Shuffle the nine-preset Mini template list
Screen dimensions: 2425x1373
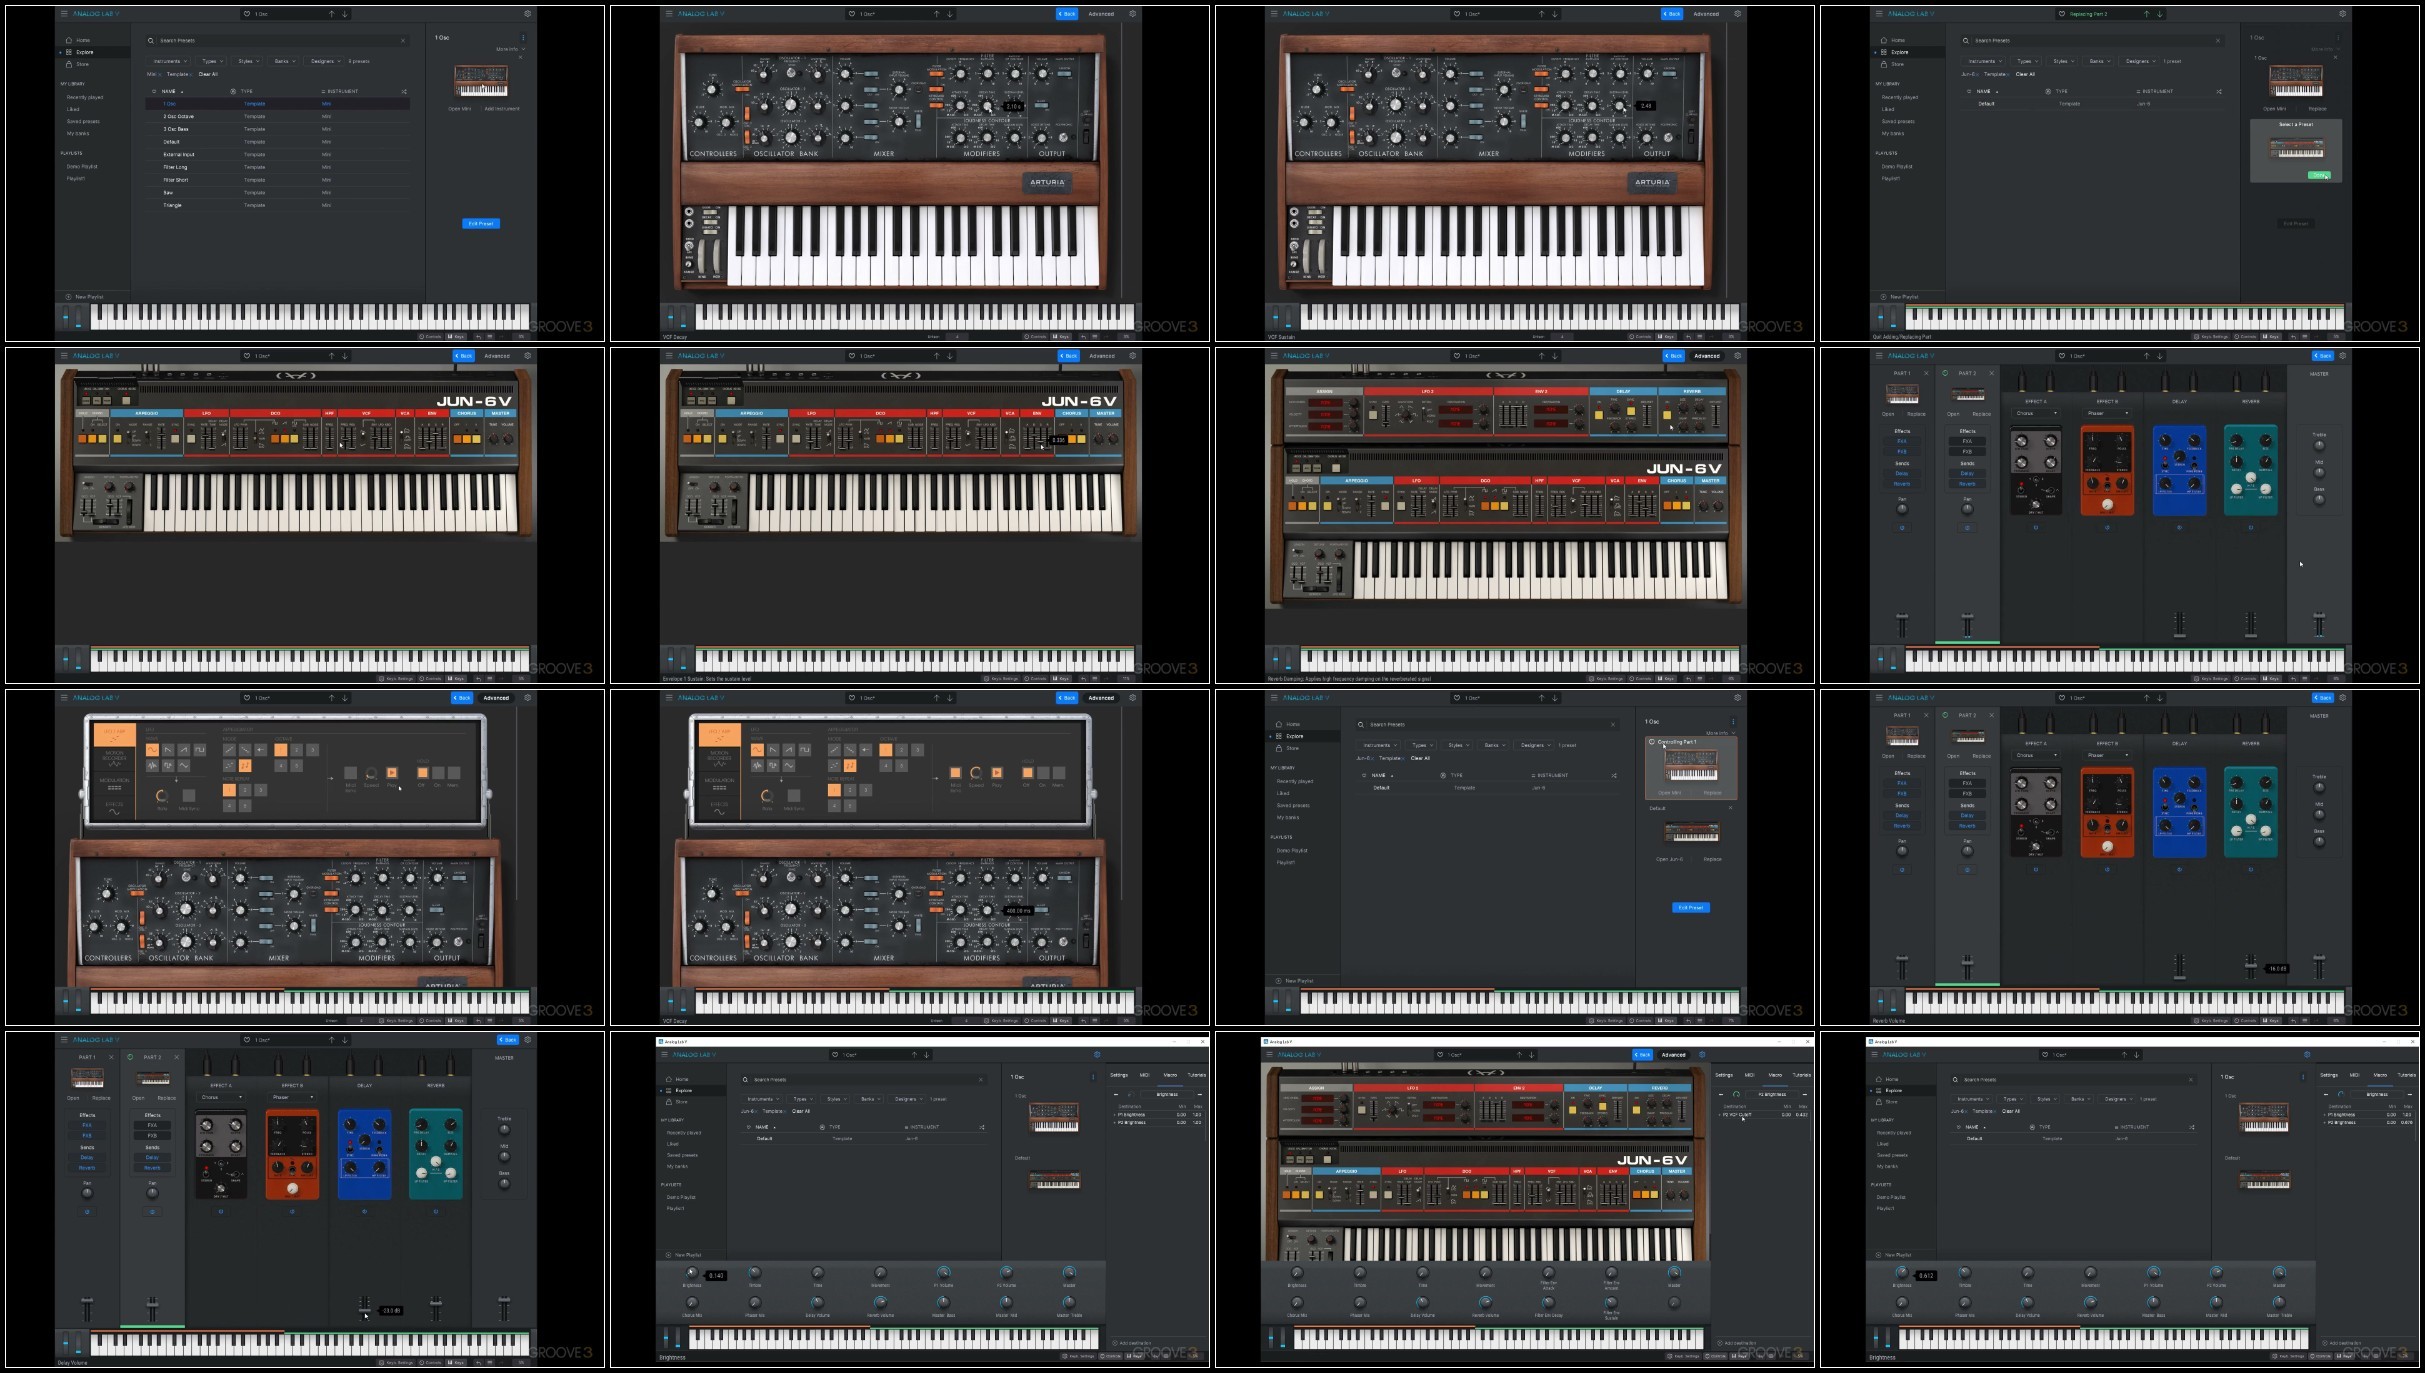(x=404, y=91)
